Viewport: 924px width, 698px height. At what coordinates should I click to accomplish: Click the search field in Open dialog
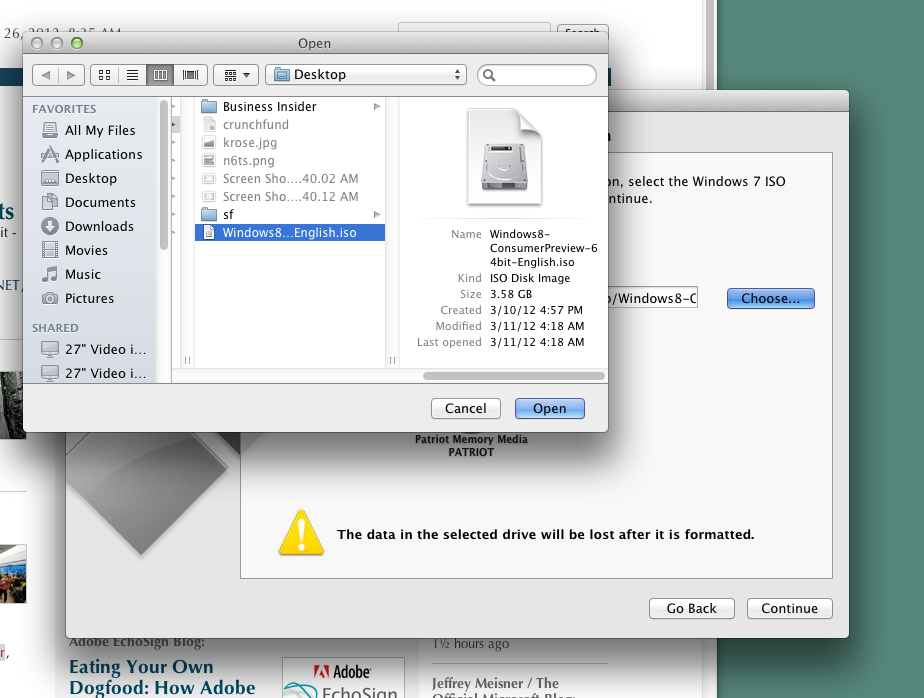point(537,75)
